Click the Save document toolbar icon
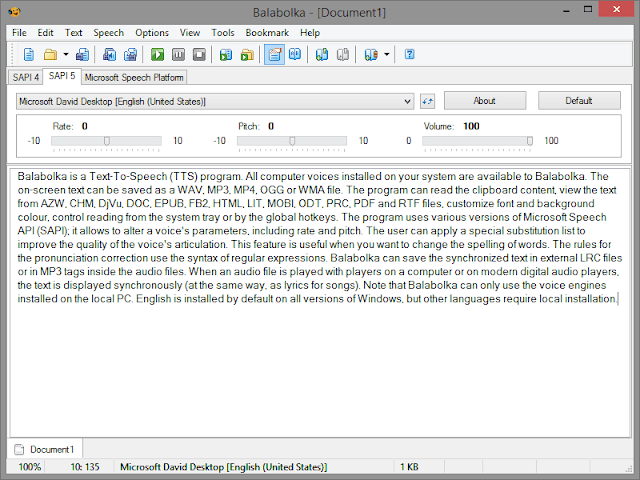The image size is (640, 480). 82,54
